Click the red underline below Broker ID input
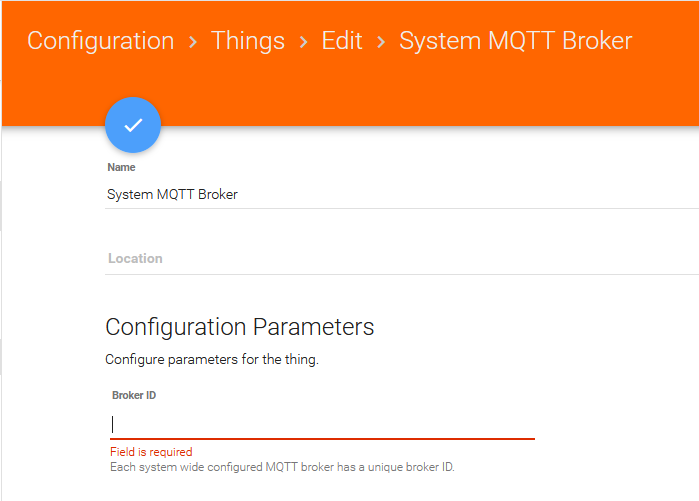The width and height of the screenshot is (699, 501). pos(322,438)
